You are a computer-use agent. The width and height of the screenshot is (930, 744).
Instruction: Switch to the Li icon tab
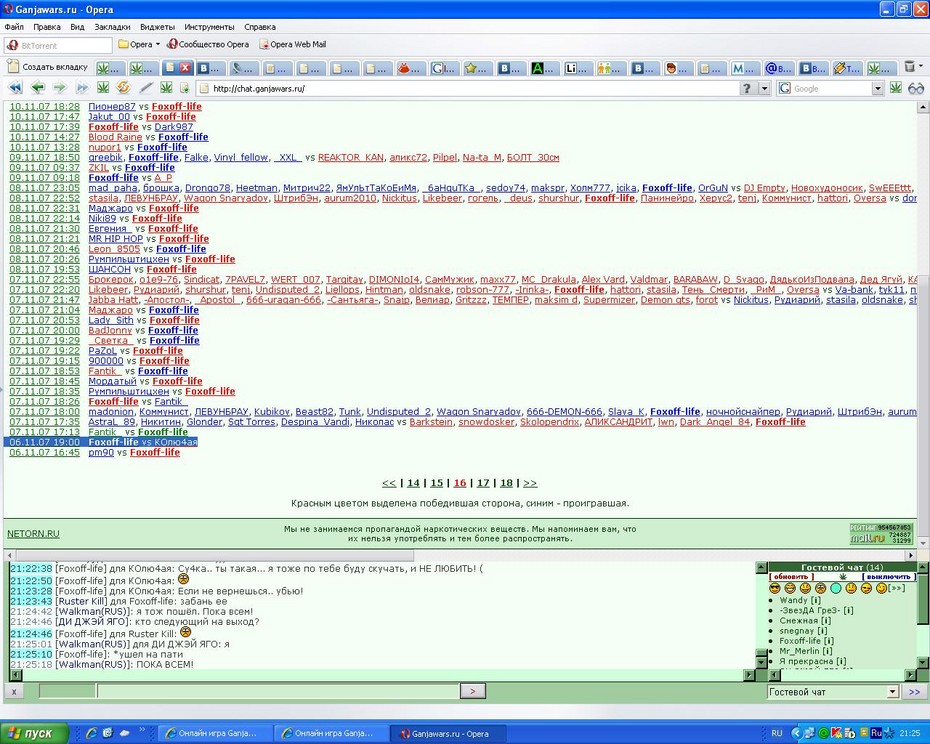pos(578,68)
